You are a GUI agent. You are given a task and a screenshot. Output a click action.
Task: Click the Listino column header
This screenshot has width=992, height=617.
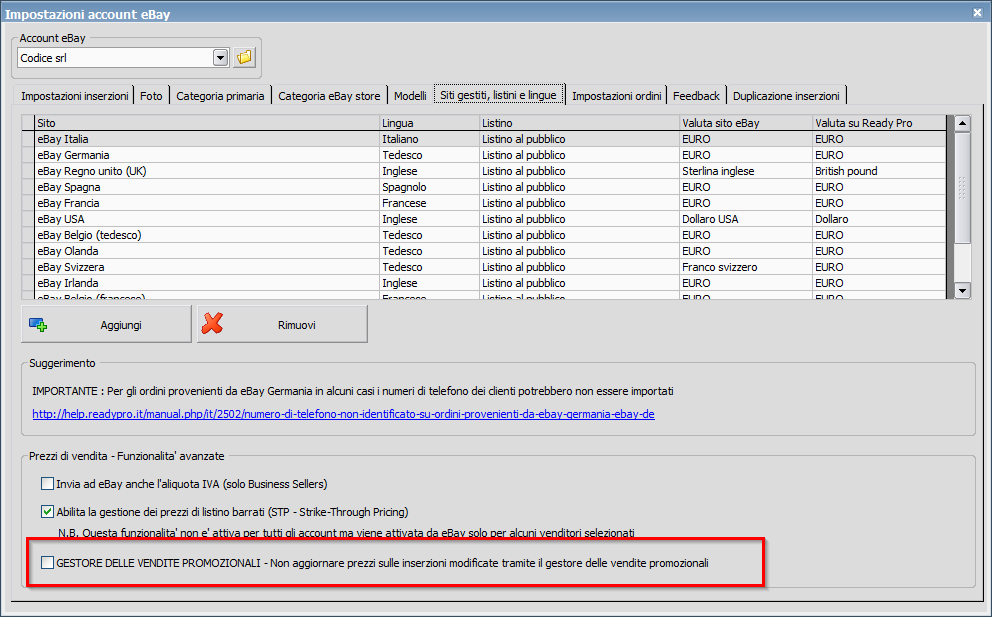tap(580, 123)
